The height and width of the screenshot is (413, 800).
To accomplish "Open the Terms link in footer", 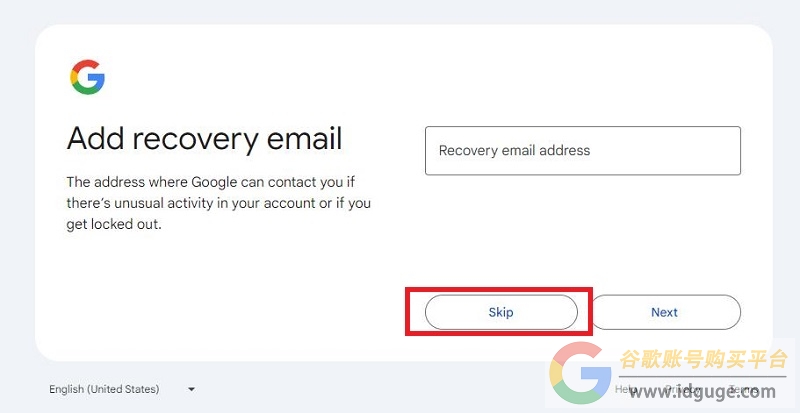I will (x=743, y=389).
